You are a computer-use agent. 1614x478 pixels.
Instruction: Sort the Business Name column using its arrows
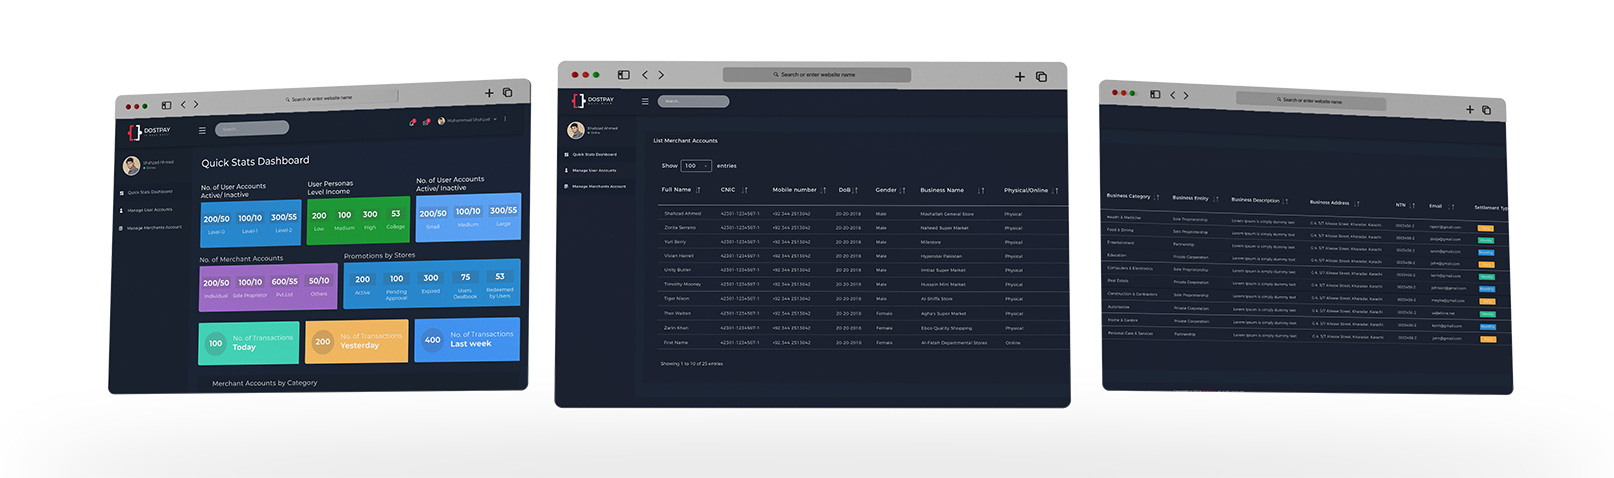pos(981,190)
